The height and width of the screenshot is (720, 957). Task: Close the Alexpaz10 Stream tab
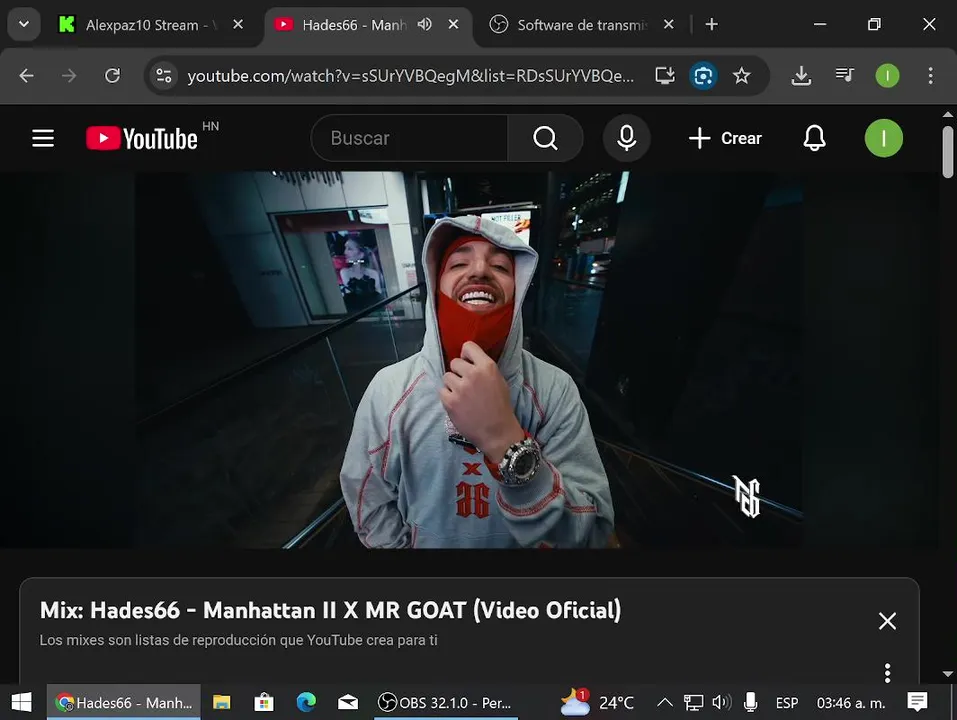[238, 24]
